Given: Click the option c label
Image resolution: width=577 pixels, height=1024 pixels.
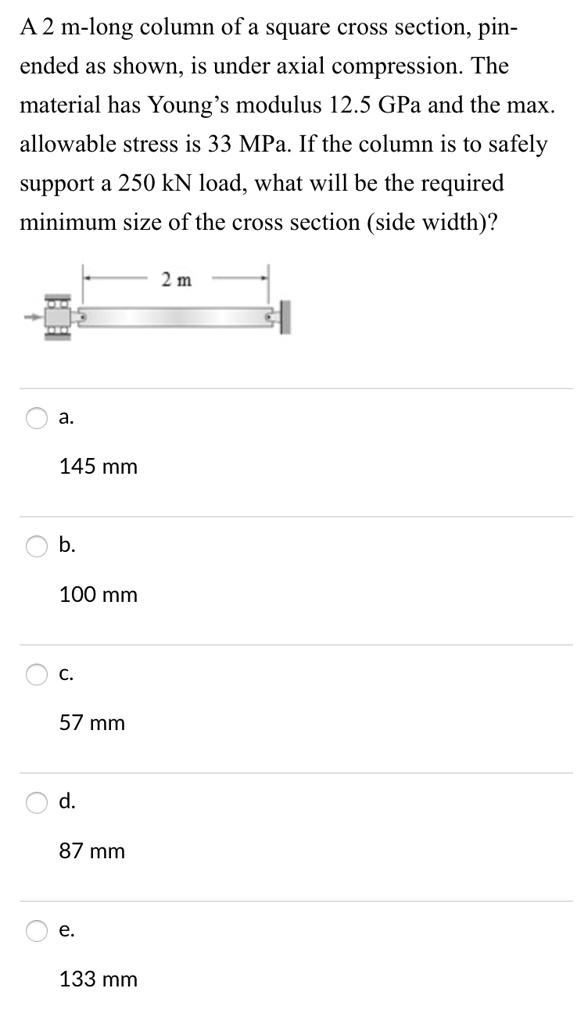Looking at the screenshot, I should point(67,674).
